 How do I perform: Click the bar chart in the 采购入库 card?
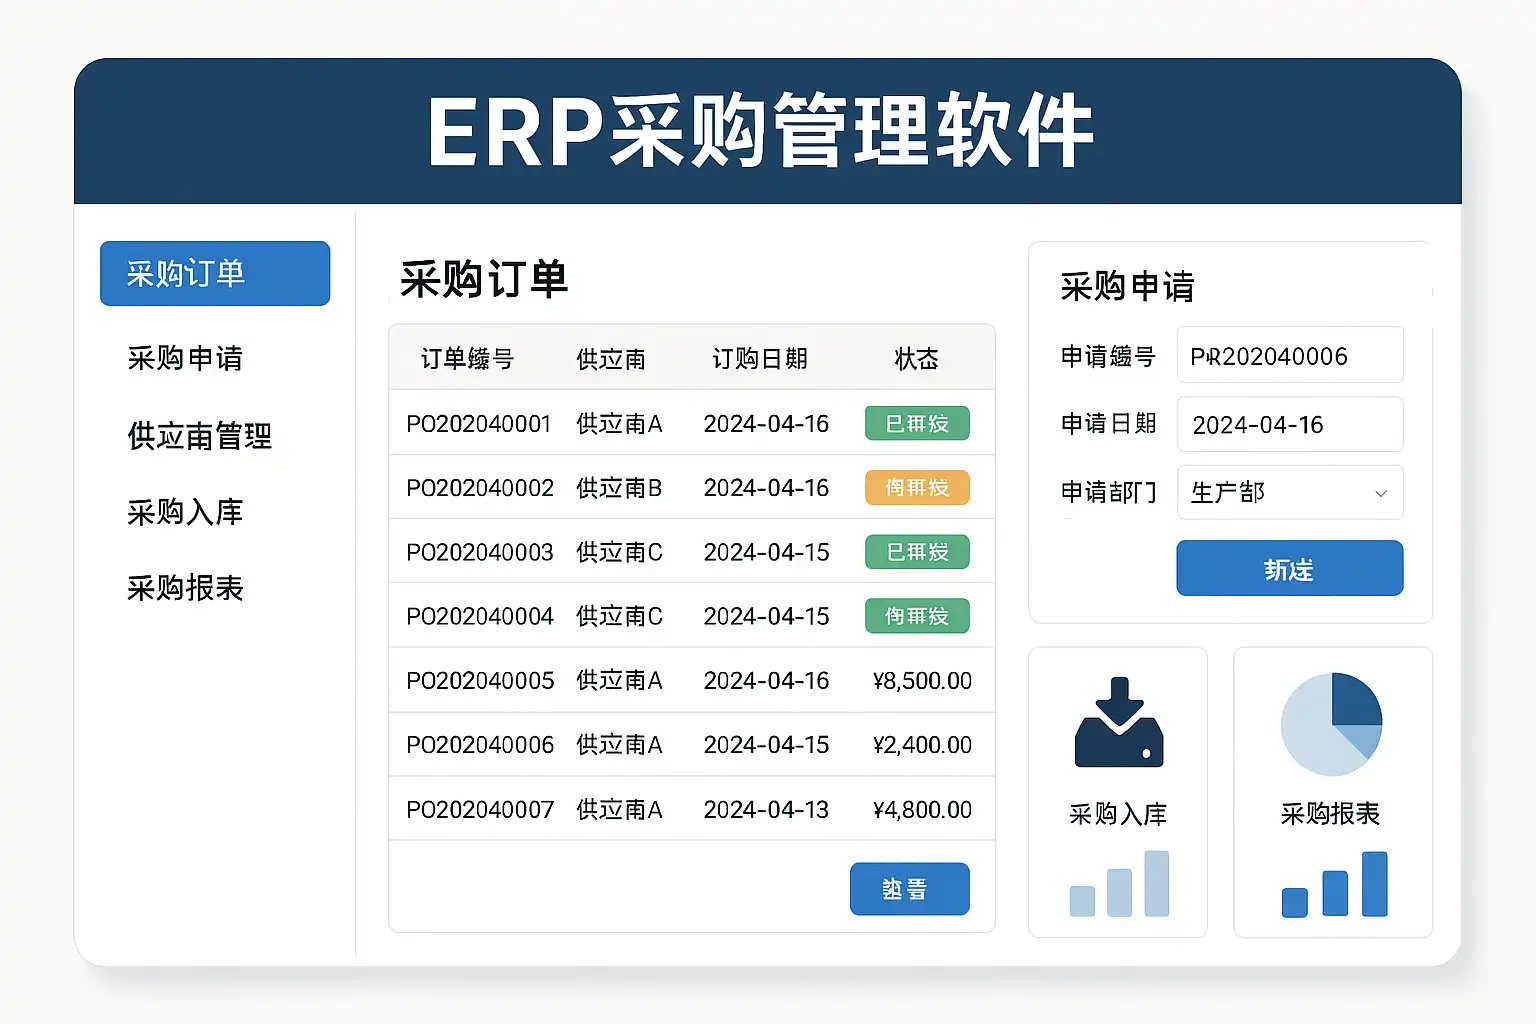1119,883
